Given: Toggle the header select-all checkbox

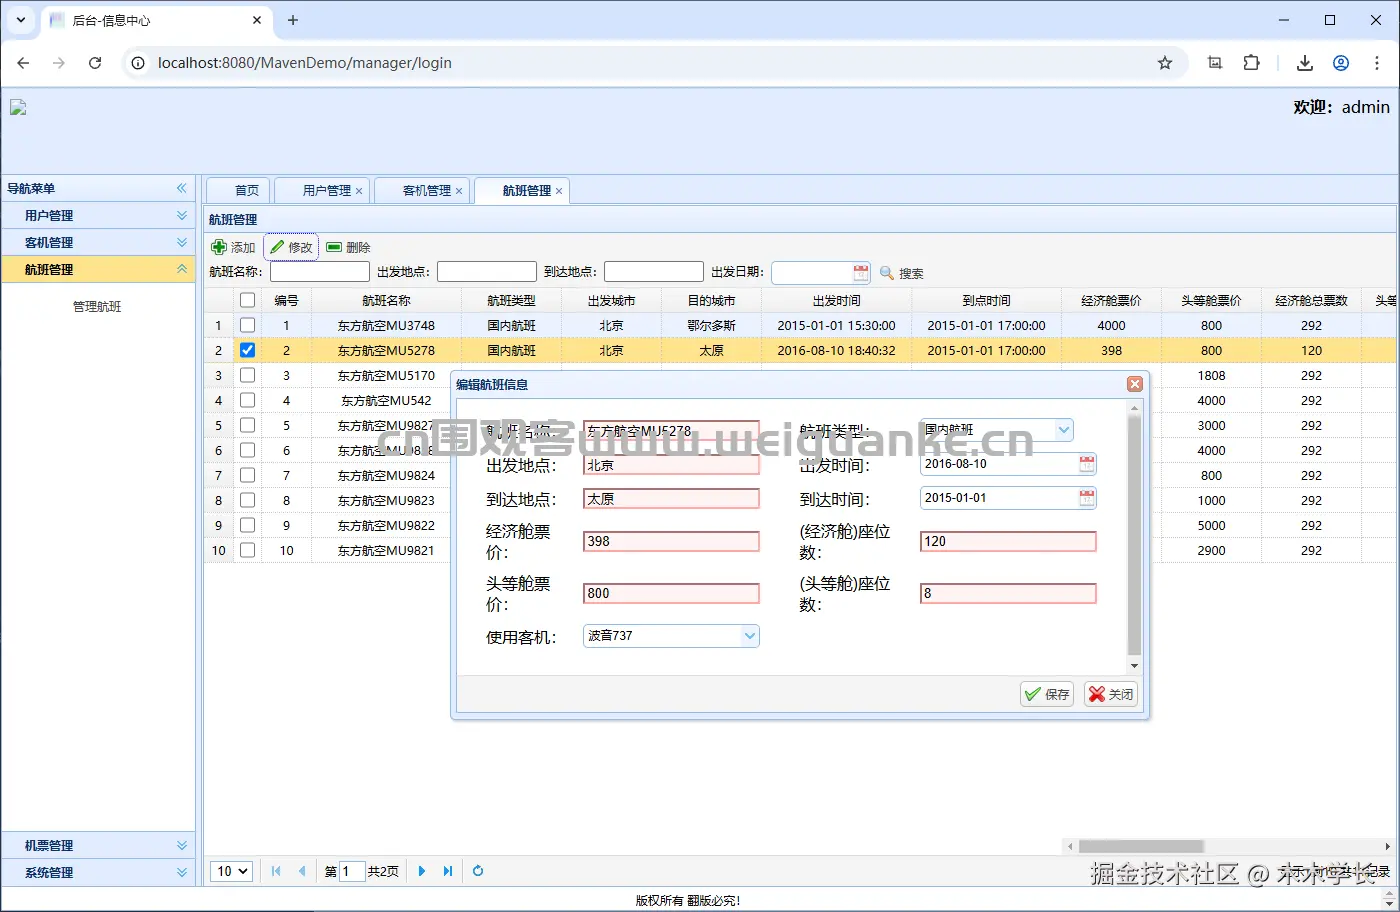Looking at the screenshot, I should point(248,300).
